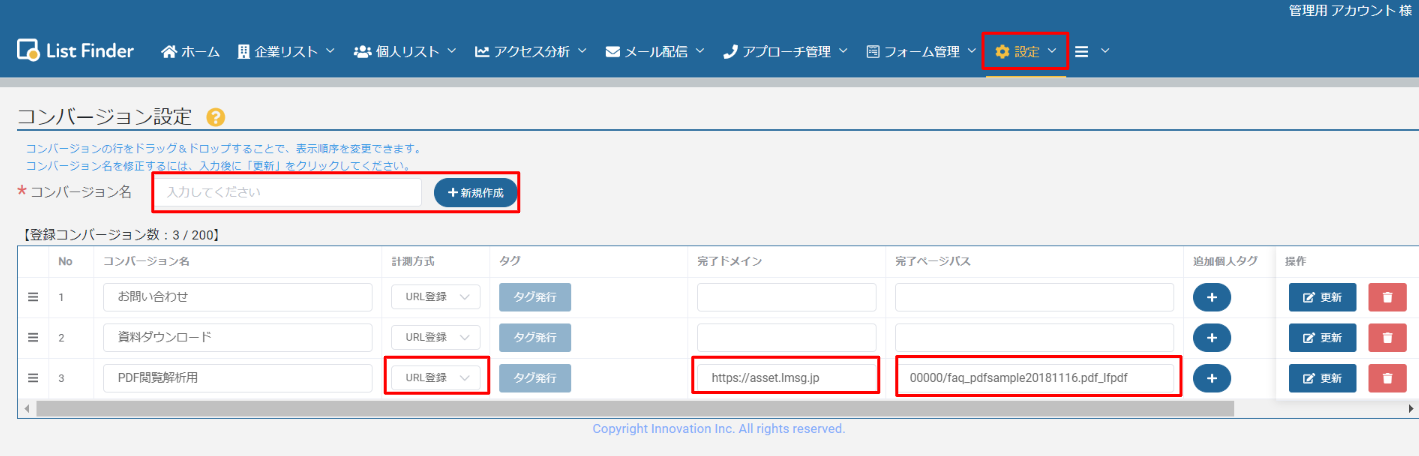
Task: Click the コンバージョン名 input field
Action: (288, 192)
